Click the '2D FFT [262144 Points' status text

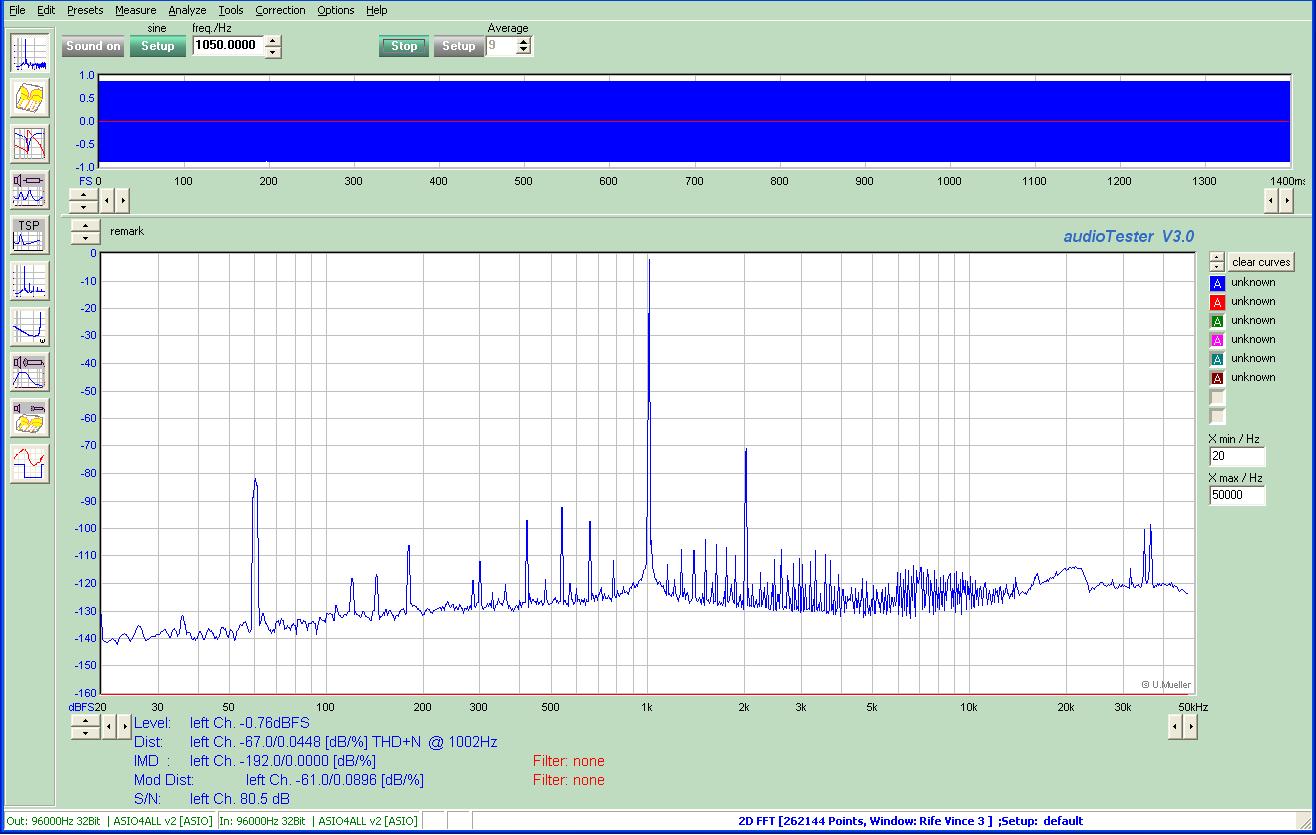click(864, 821)
